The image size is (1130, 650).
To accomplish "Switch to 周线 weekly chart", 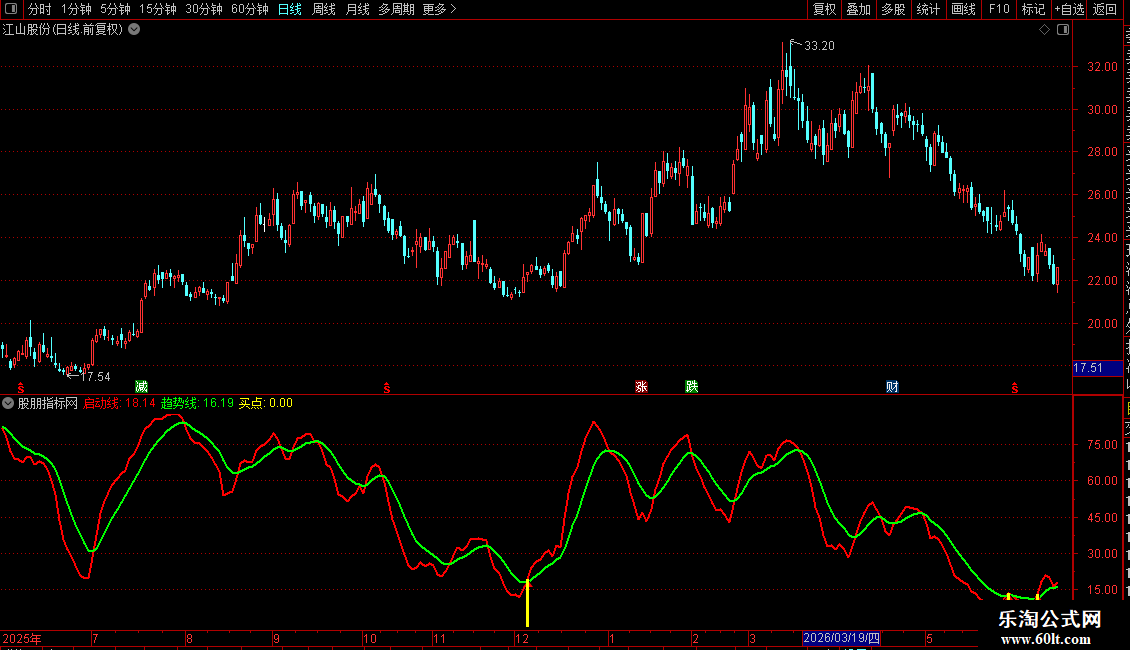I will click(324, 9).
